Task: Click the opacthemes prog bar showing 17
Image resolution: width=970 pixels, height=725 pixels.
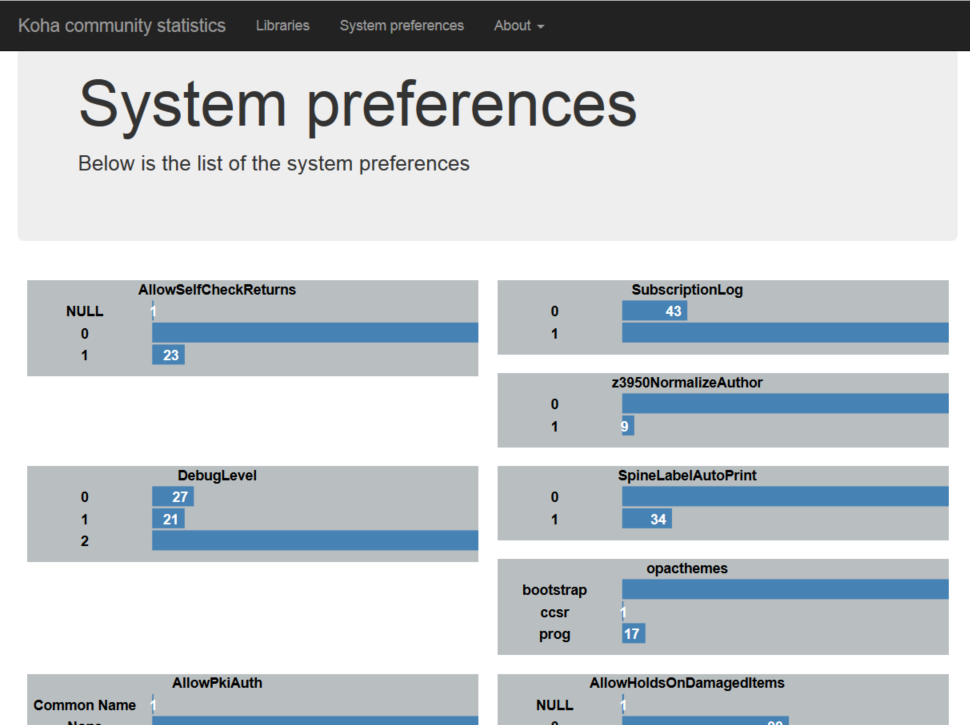Action: (633, 634)
